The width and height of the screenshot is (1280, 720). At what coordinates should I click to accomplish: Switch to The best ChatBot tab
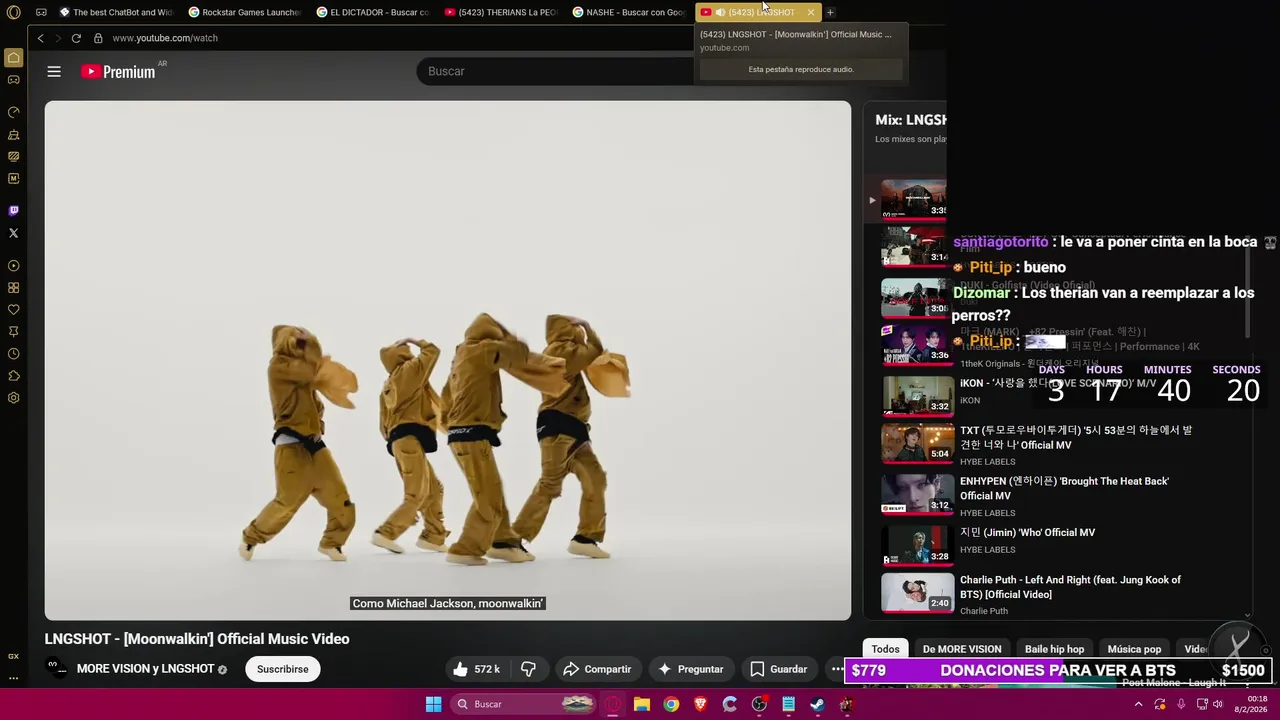(115, 12)
